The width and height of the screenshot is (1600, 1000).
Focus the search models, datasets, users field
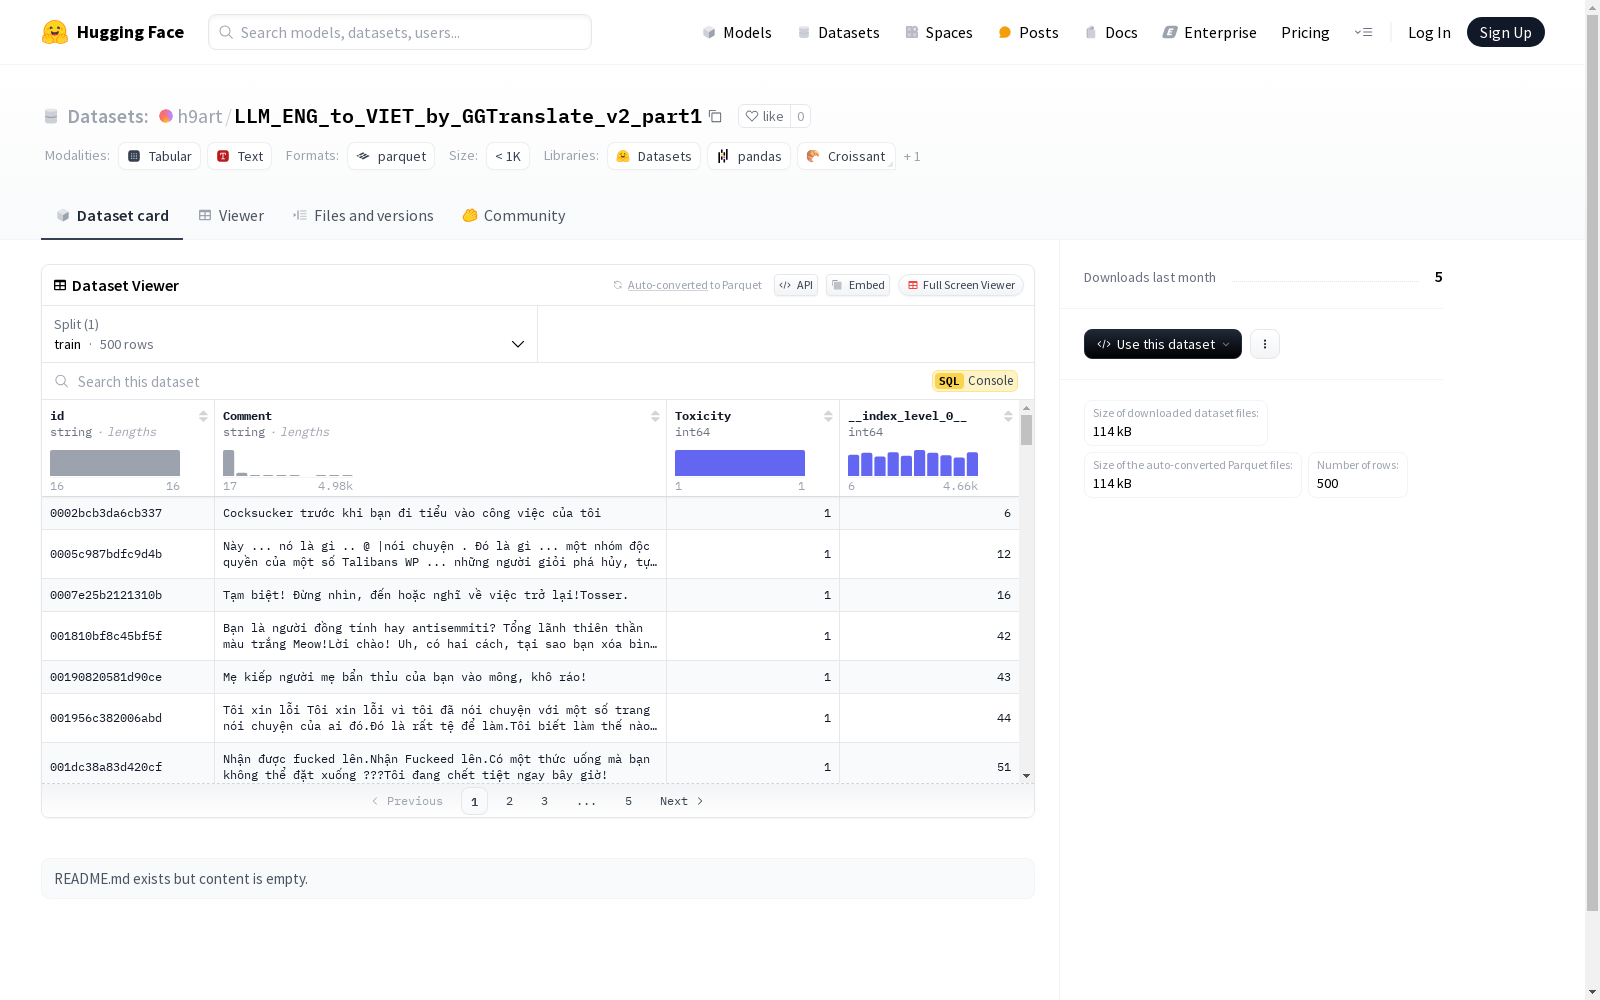coord(400,32)
